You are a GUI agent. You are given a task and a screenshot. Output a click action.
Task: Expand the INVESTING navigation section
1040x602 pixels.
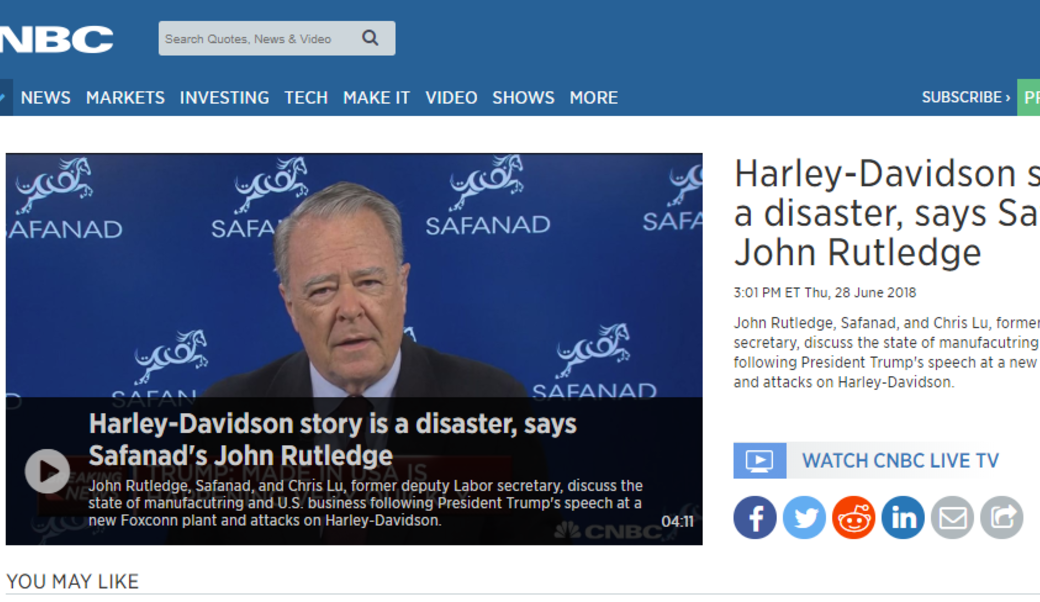tap(224, 98)
